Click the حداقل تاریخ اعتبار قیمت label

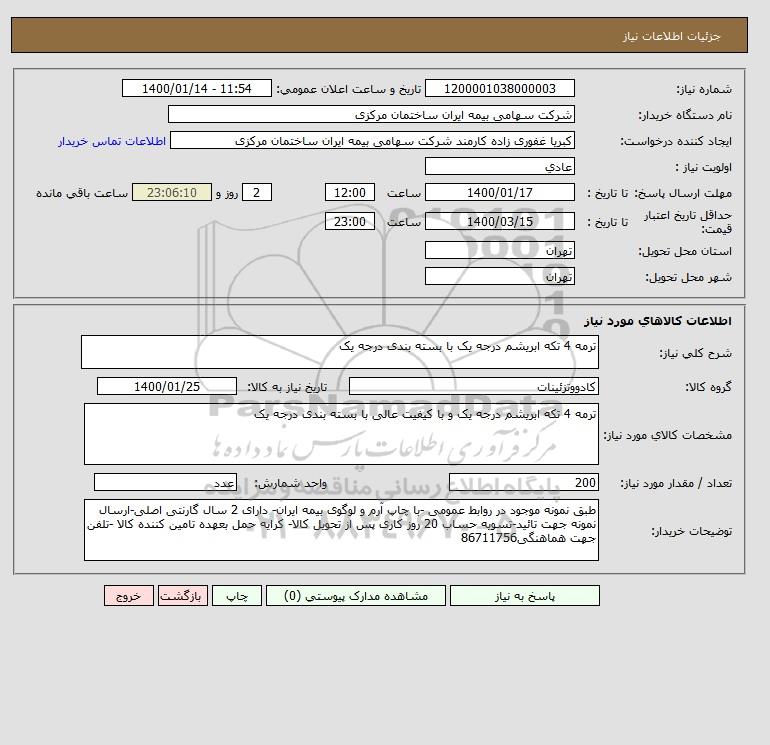[x=688, y=222]
